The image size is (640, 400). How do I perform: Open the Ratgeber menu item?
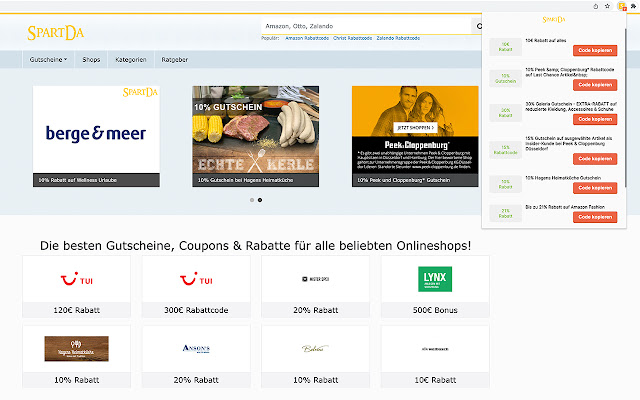[175, 60]
